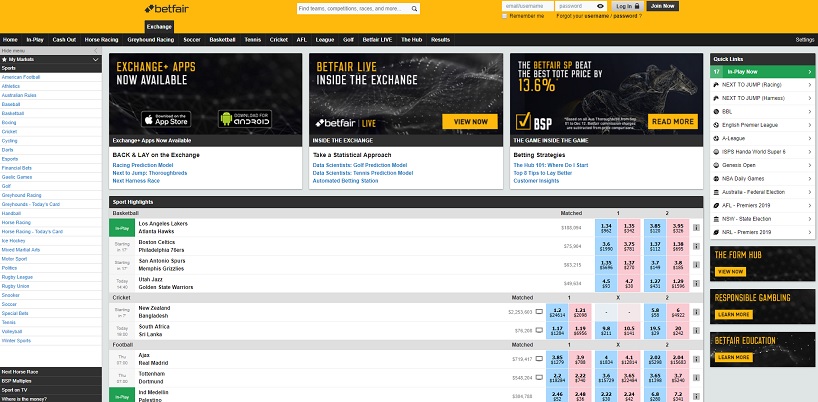Click the App Store download badge

pos(166,119)
